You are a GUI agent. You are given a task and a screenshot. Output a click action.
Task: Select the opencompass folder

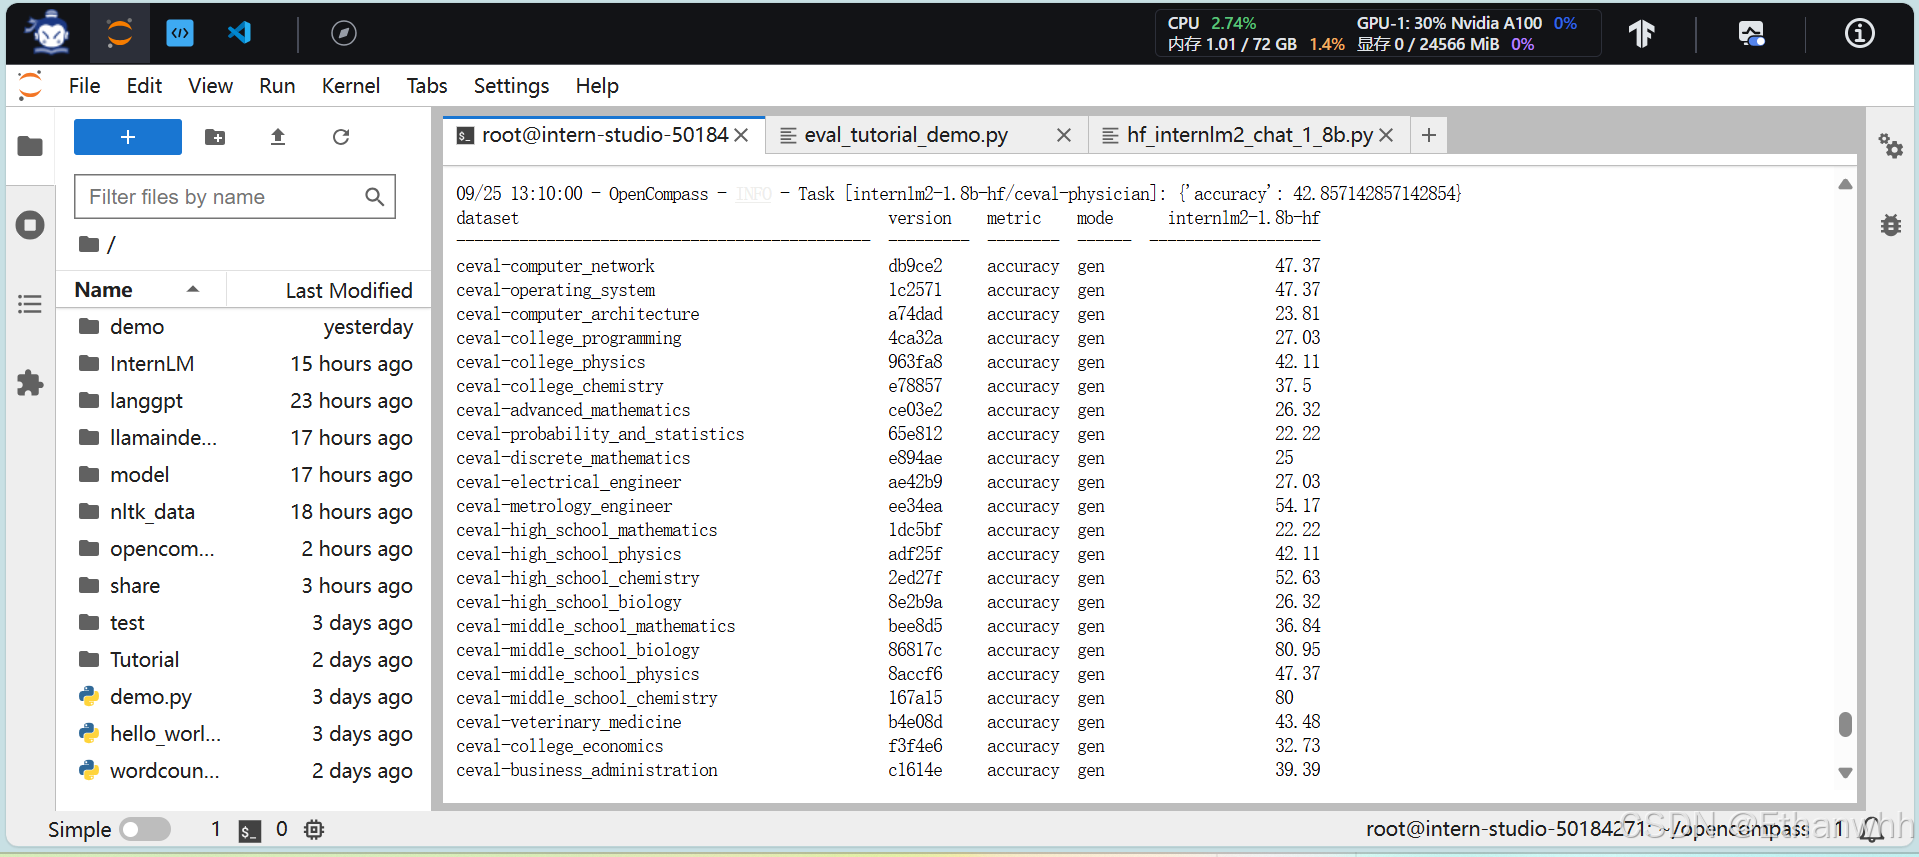(x=244, y=549)
